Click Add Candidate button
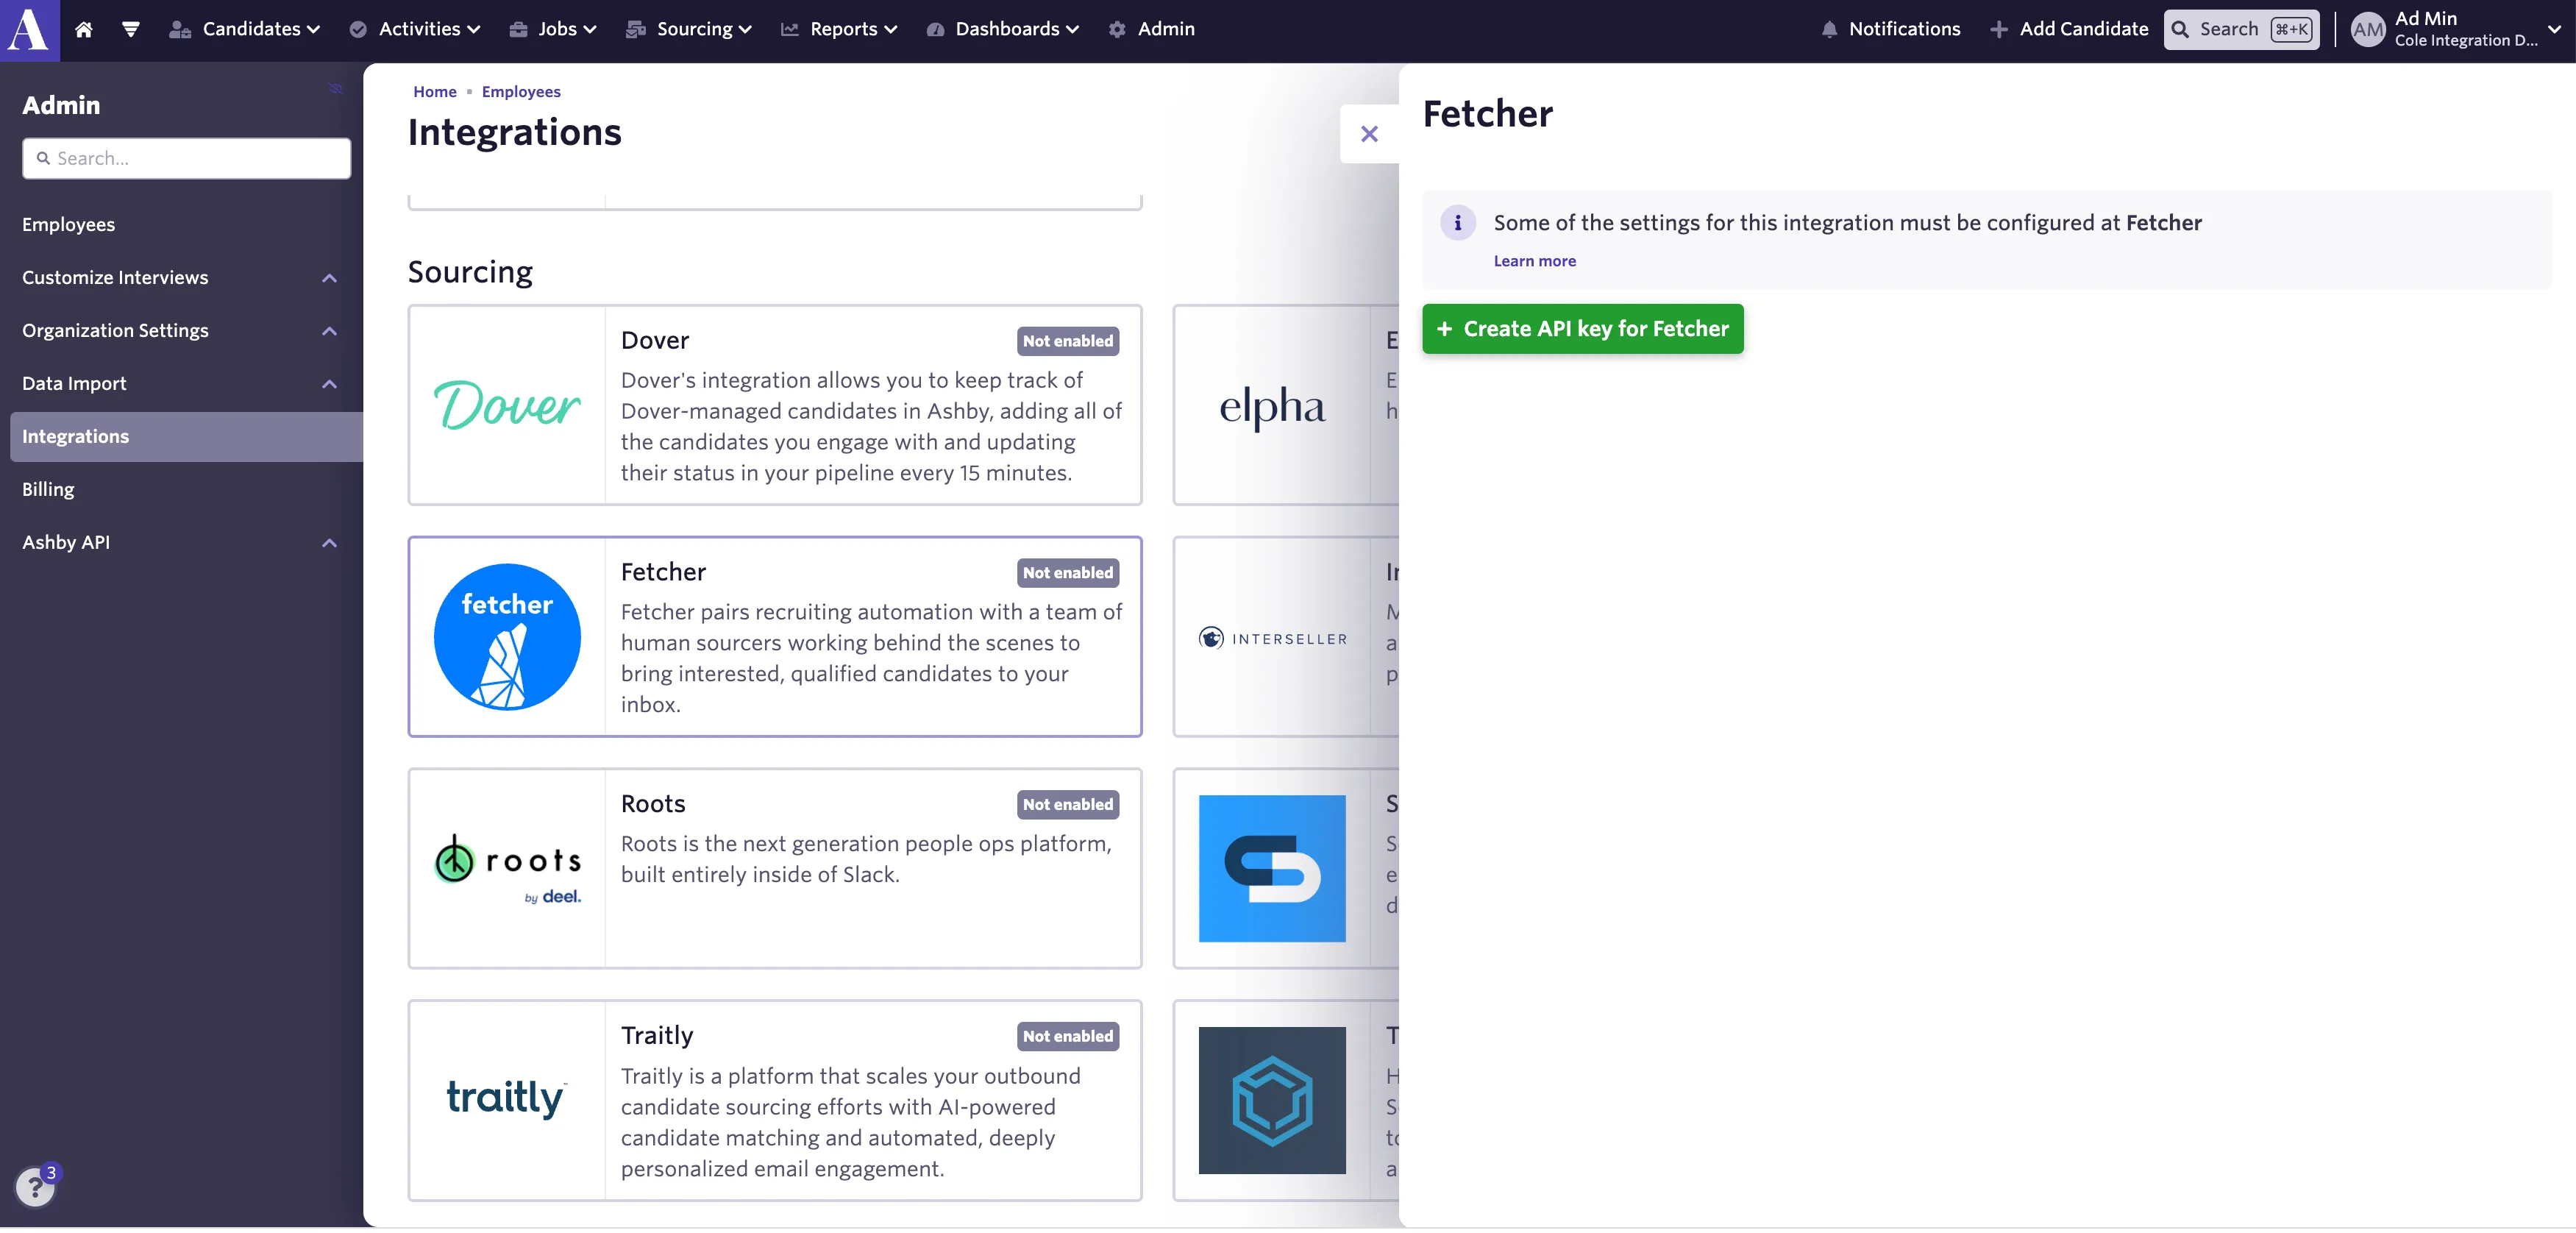This screenshot has width=2576, height=1233. click(2069, 29)
